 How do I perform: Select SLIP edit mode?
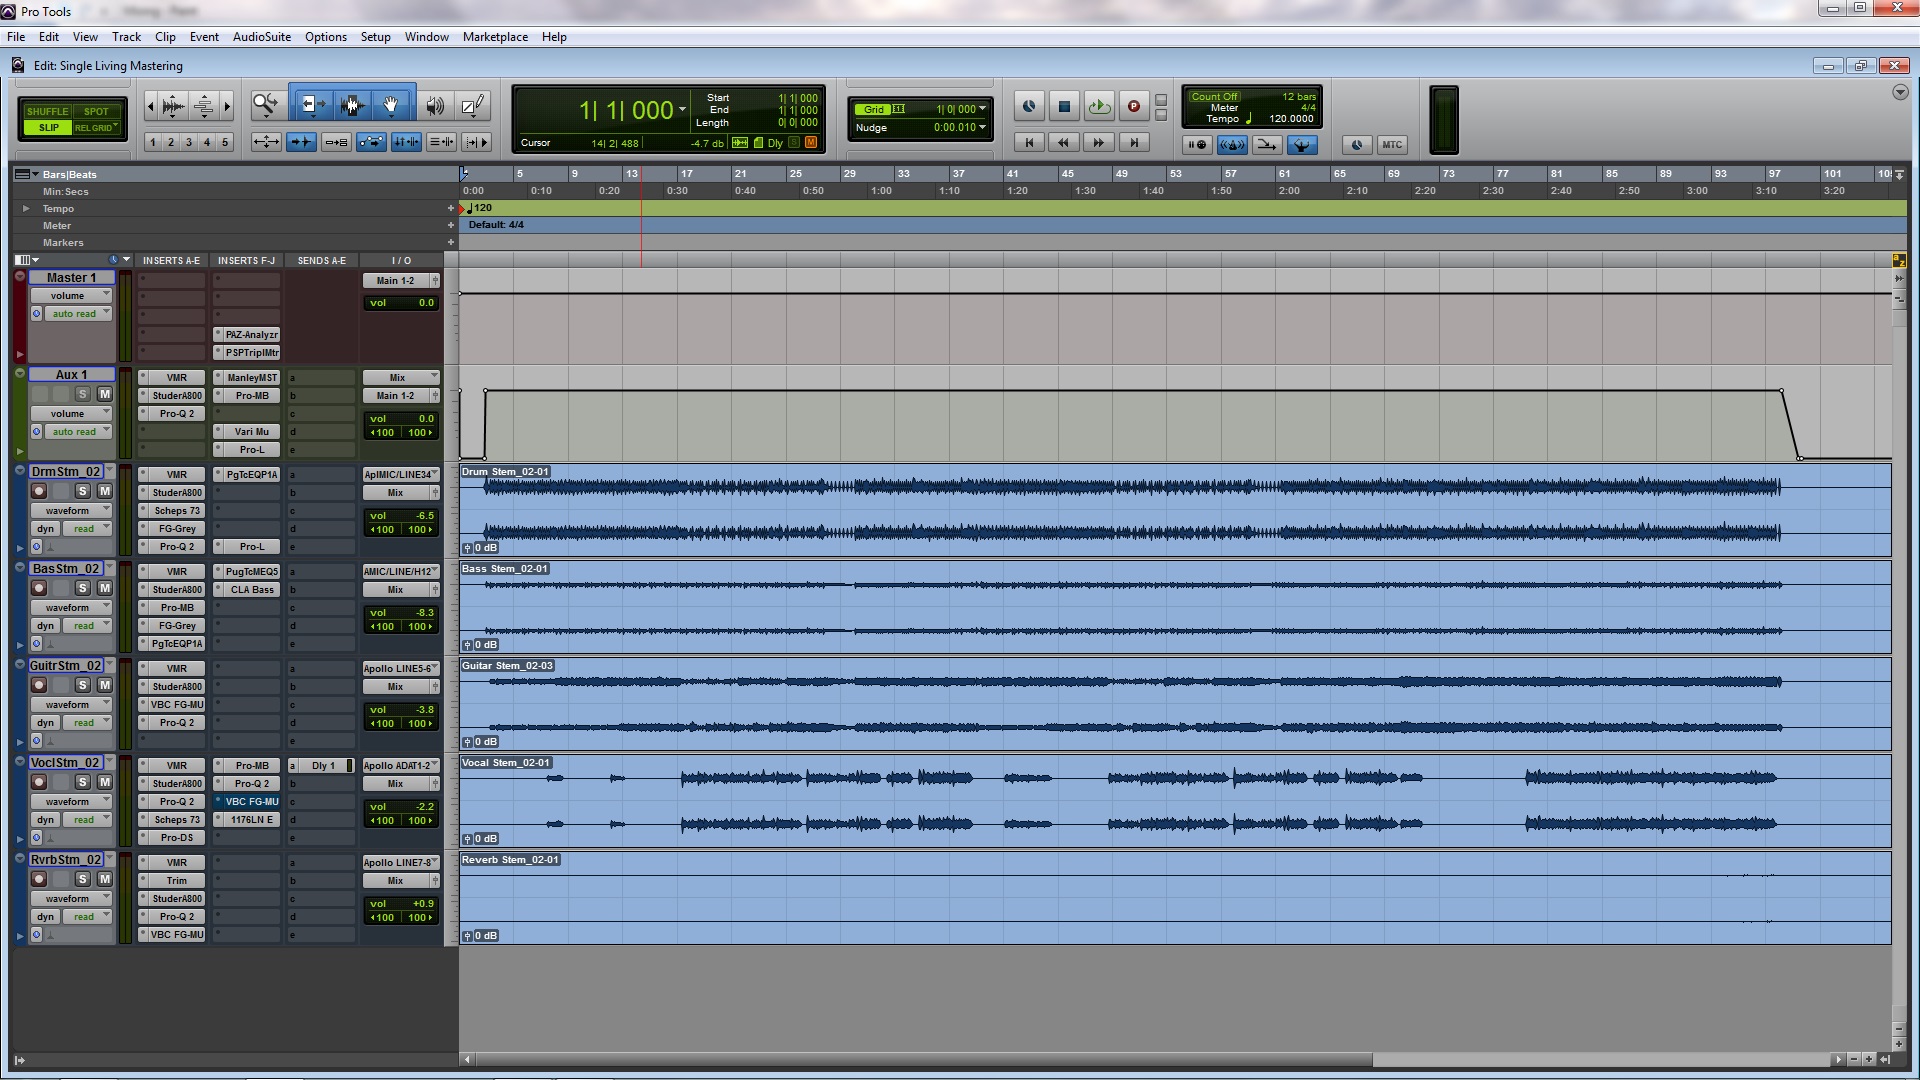tap(49, 127)
